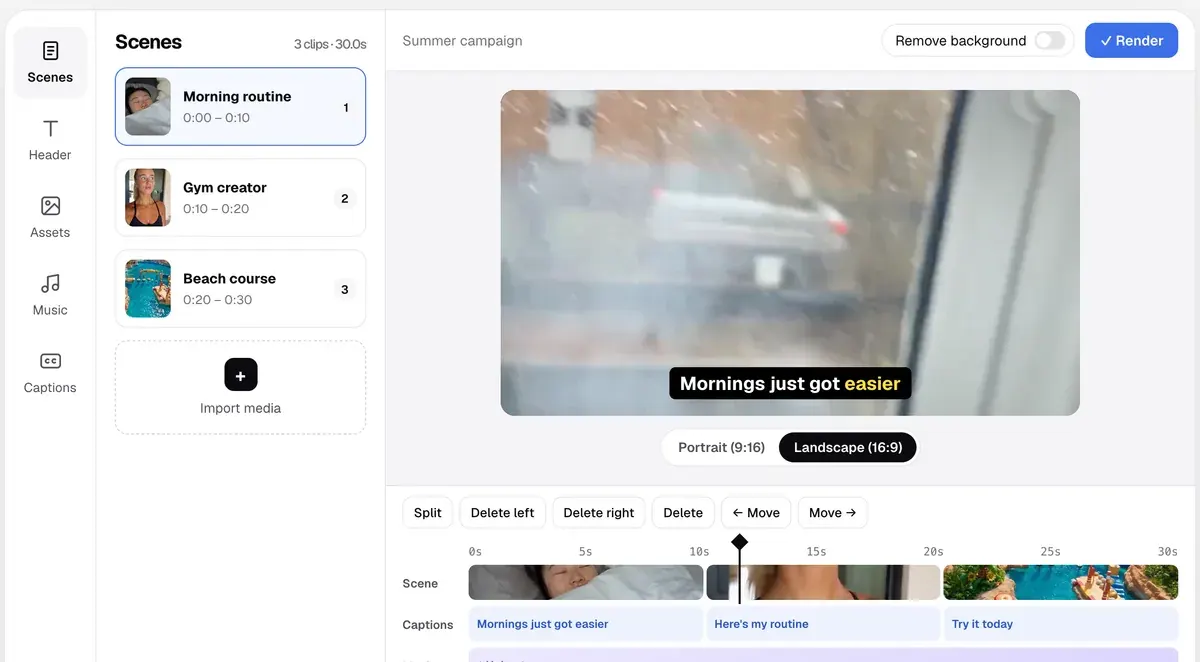Open the Scenes sidebar panel
The width and height of the screenshot is (1200, 662).
point(50,62)
